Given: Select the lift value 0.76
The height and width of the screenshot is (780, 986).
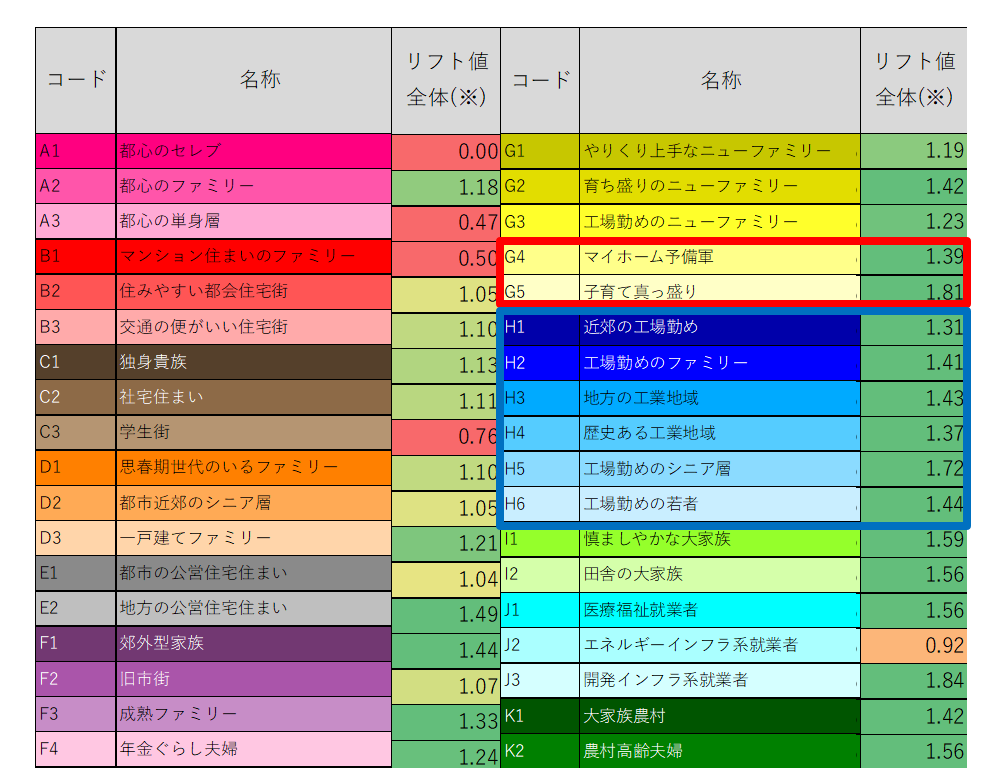Looking at the screenshot, I should tap(446, 437).
